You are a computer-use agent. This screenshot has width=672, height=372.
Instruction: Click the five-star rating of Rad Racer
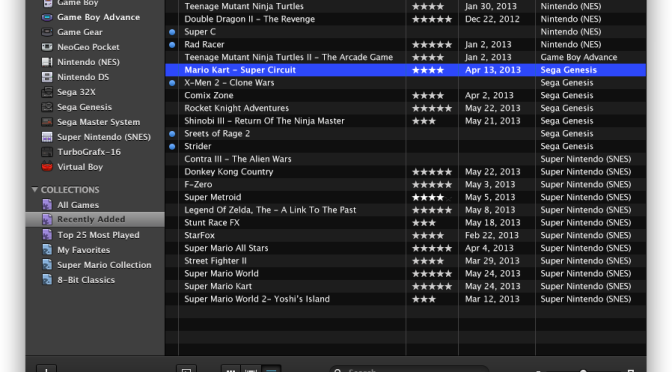pyautogui.click(x=432, y=45)
